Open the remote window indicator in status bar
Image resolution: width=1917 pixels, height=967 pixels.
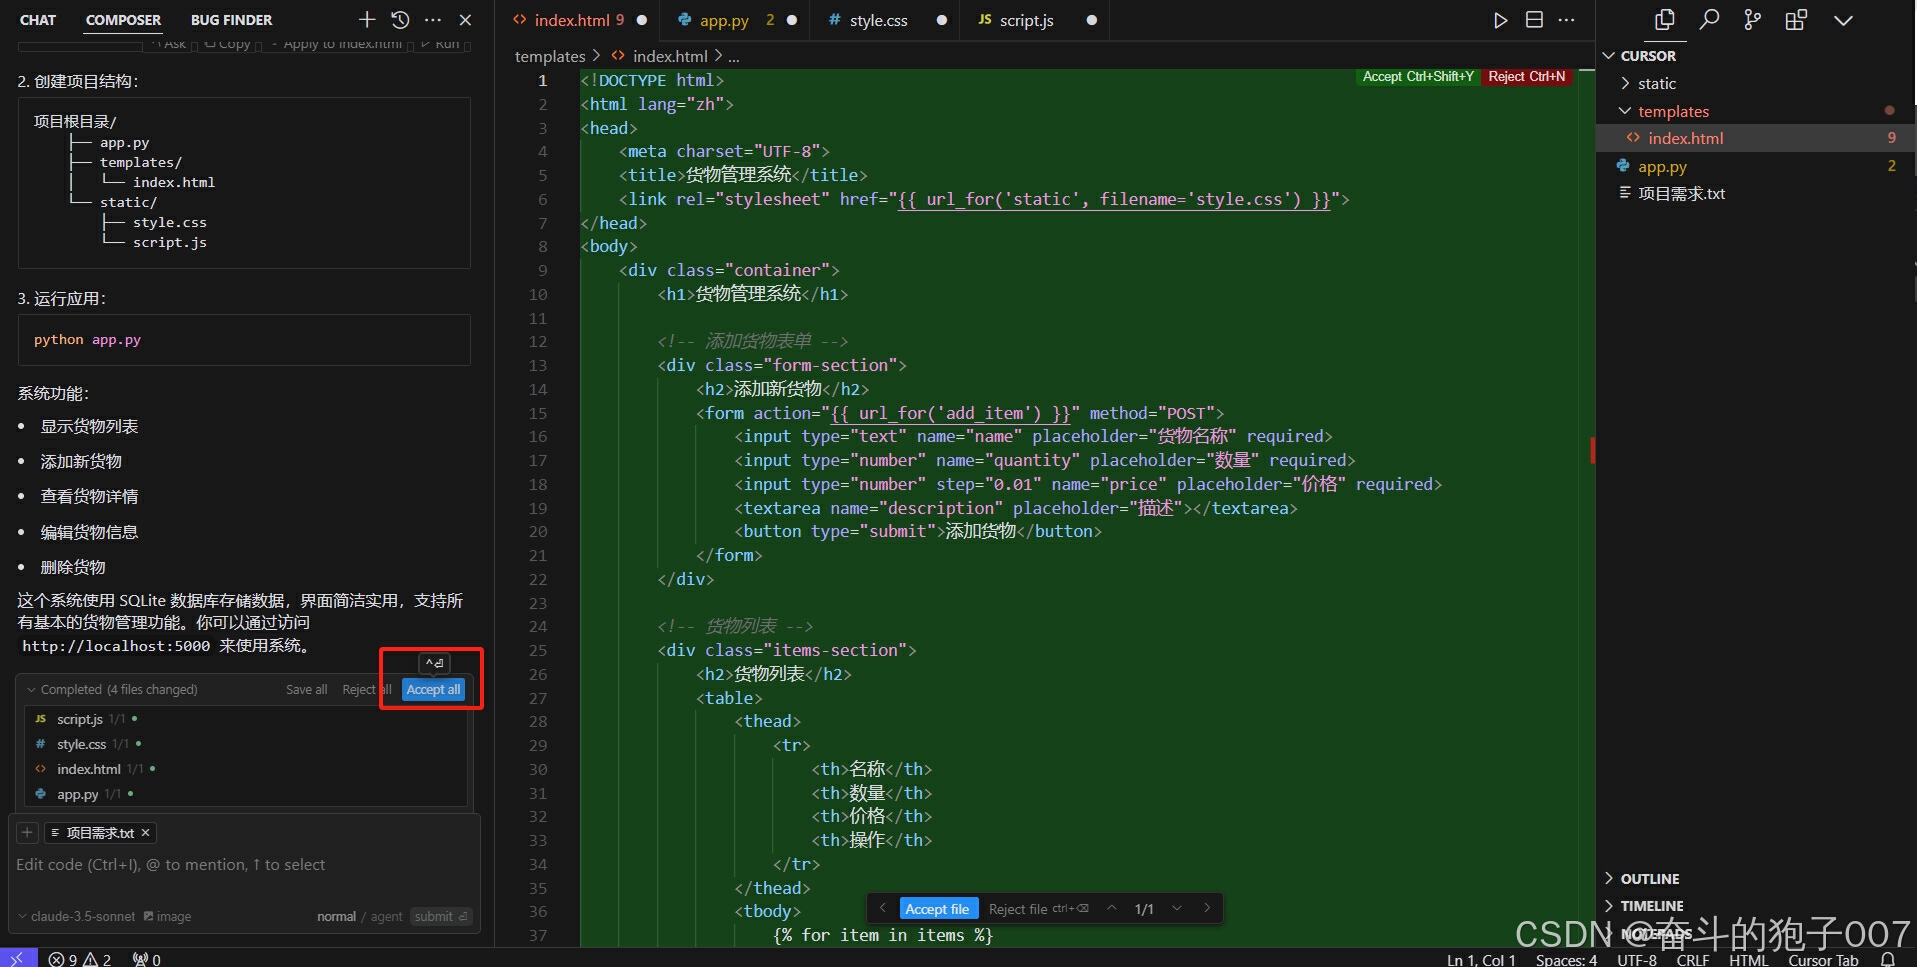[x=18, y=958]
